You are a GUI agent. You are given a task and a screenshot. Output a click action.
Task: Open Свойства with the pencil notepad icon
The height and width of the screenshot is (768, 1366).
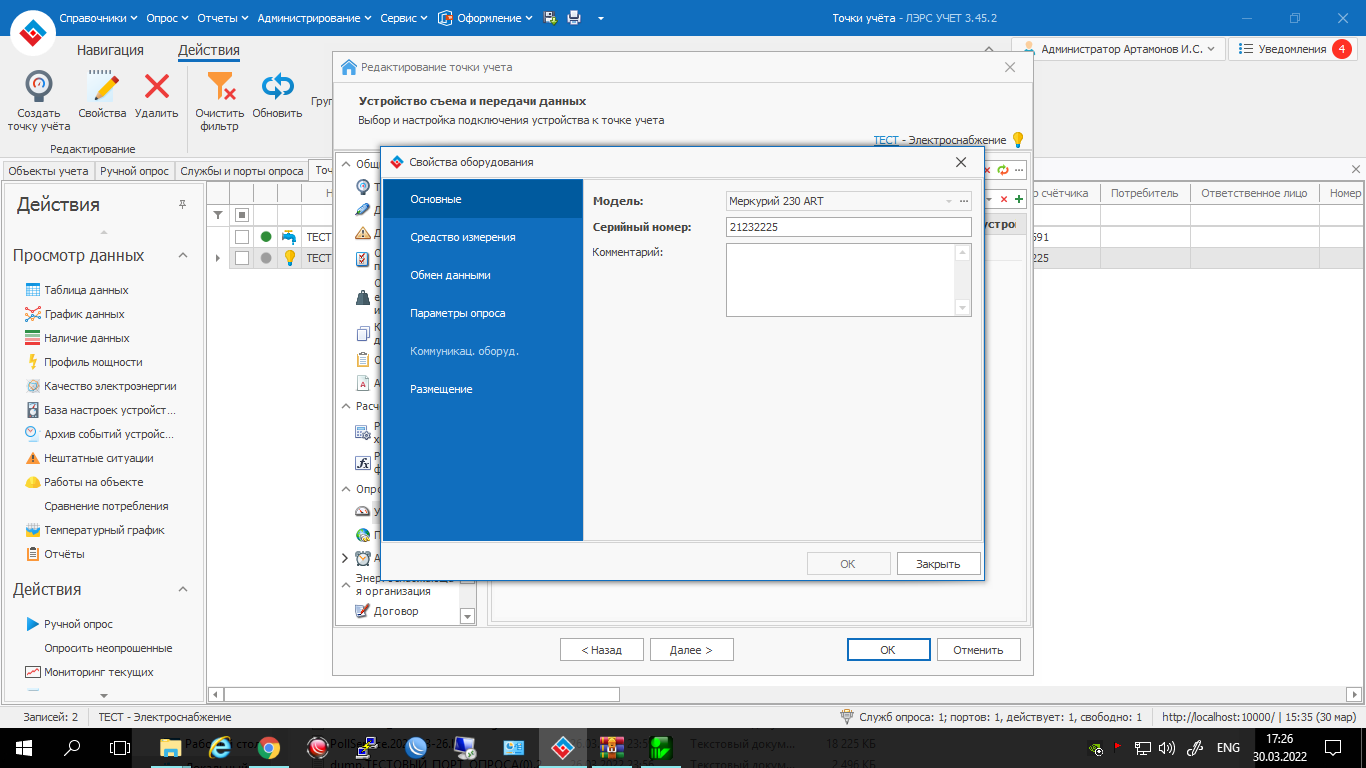click(102, 87)
